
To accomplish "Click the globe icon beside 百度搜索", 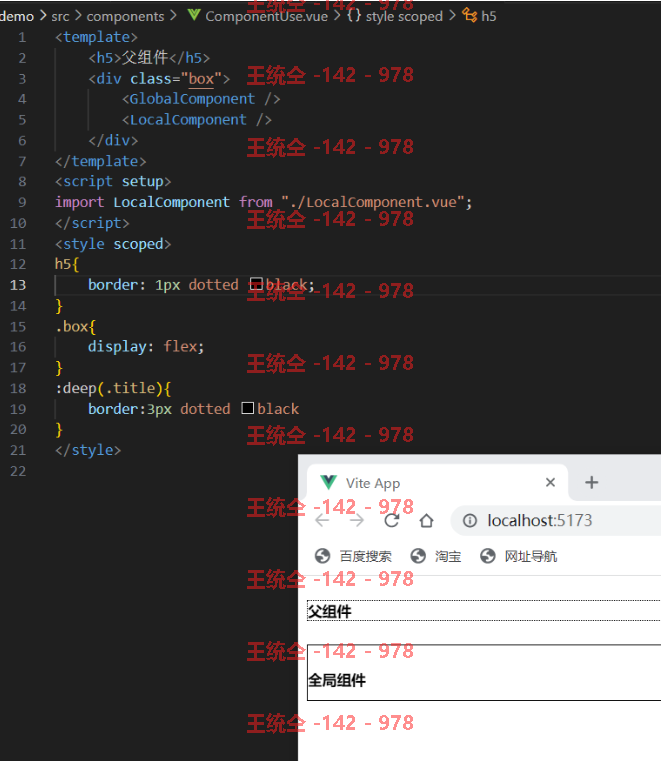I will click(322, 556).
